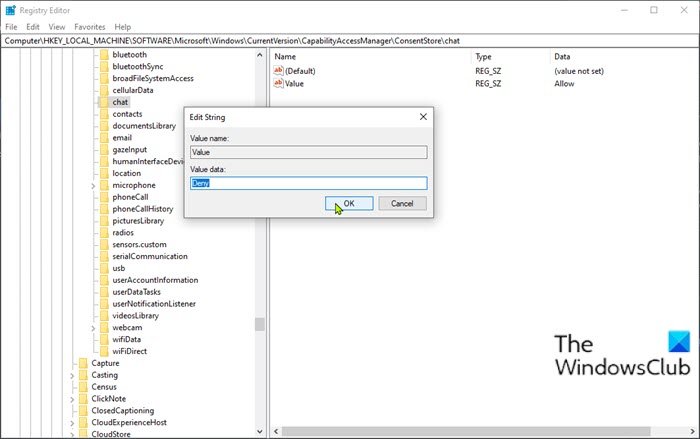Select the phoneCallHistory key
700x439 pixels.
[x=142, y=209]
